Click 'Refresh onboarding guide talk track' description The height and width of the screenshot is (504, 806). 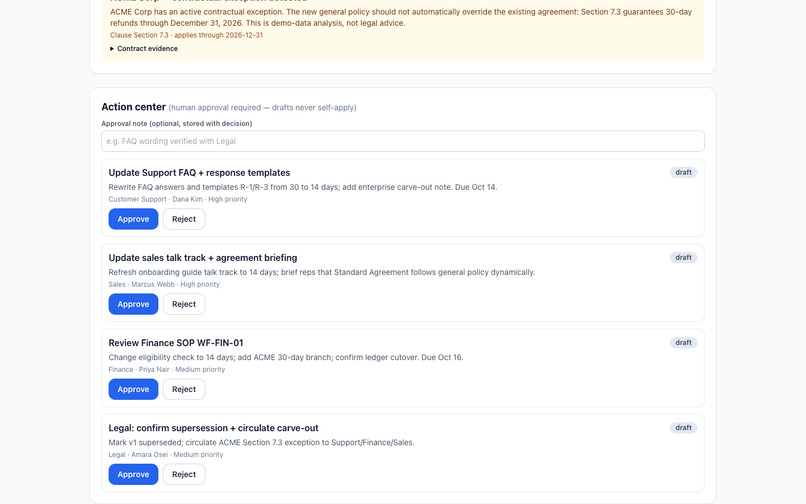[x=322, y=272]
